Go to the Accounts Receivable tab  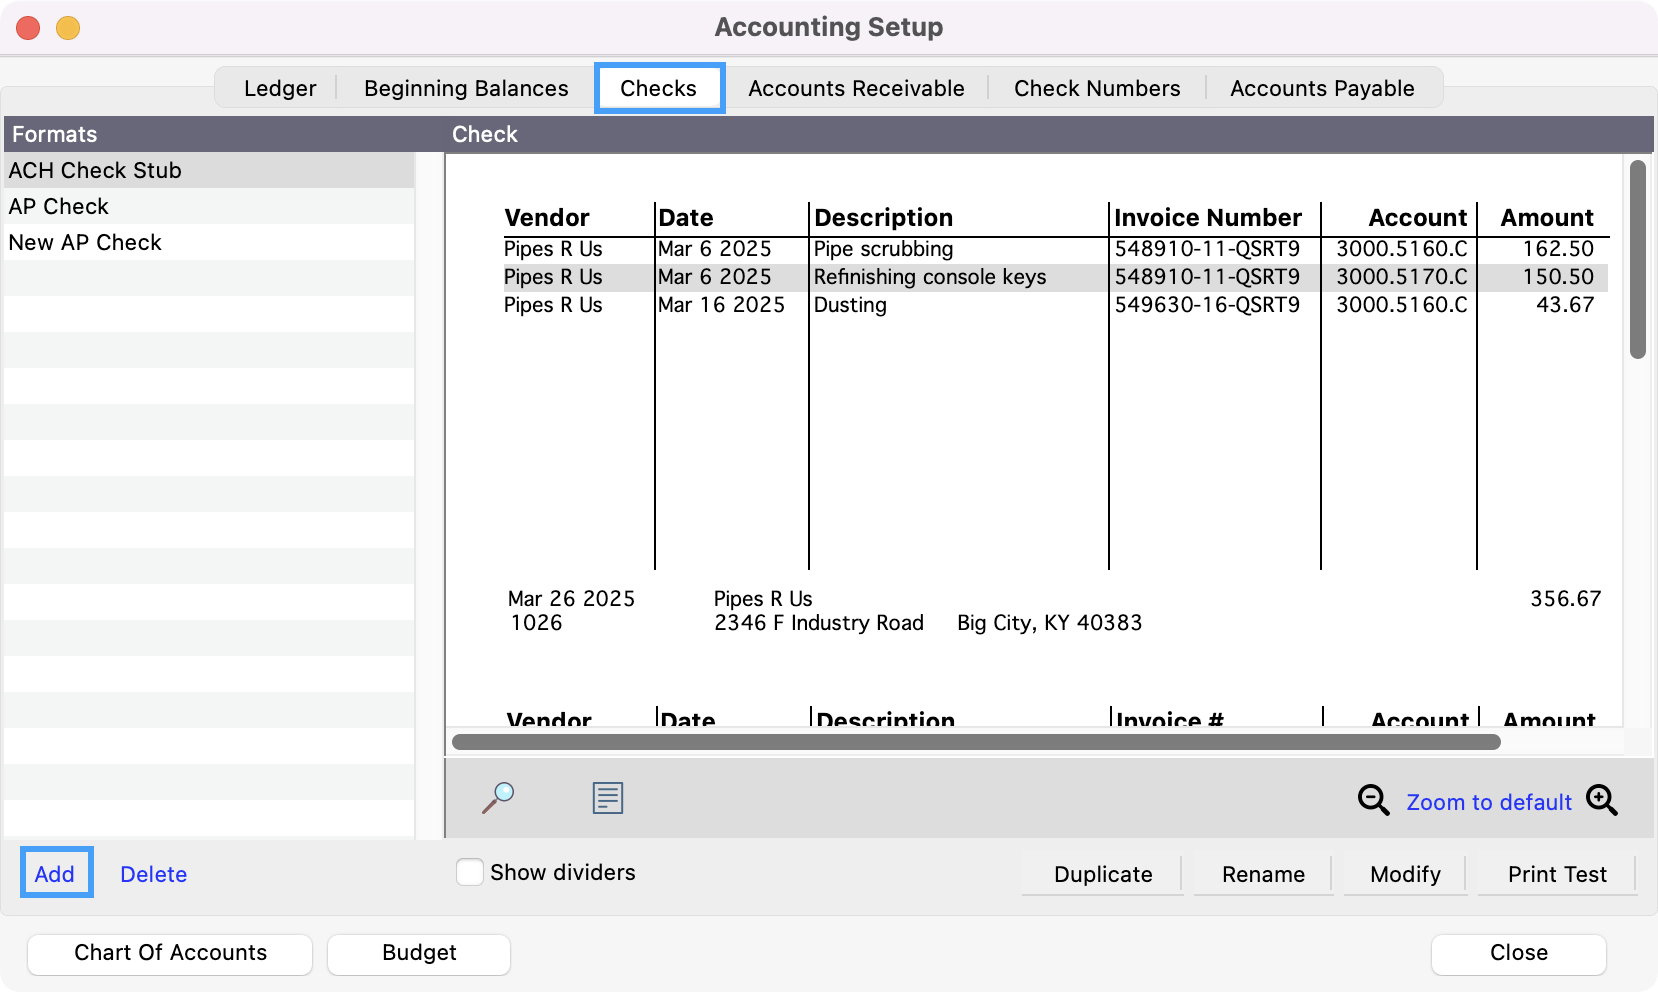856,88
